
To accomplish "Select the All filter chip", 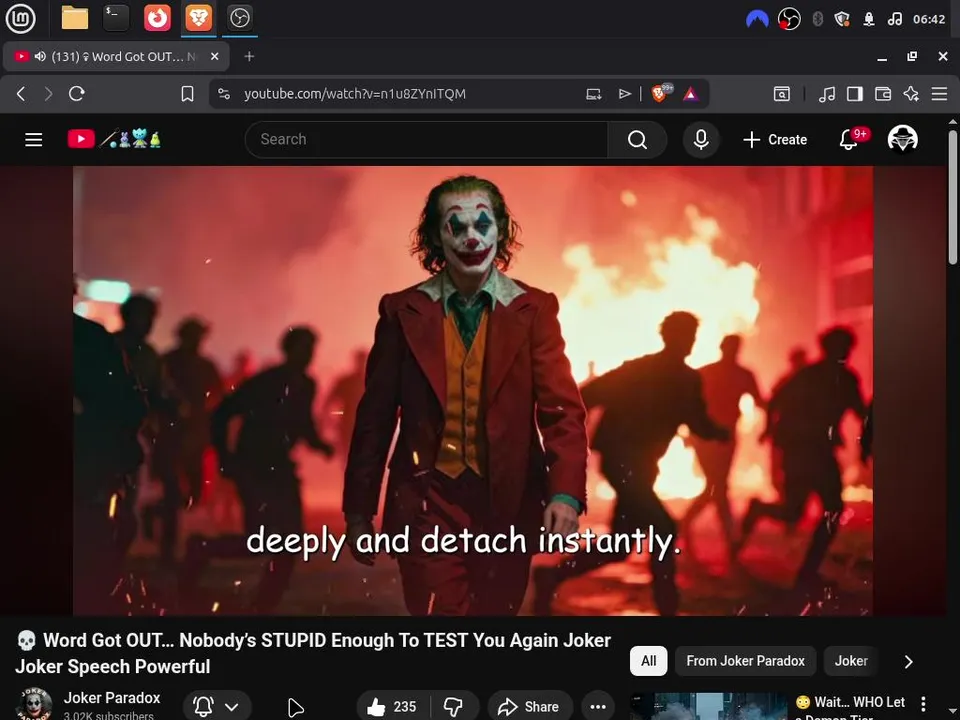I will [x=648, y=661].
